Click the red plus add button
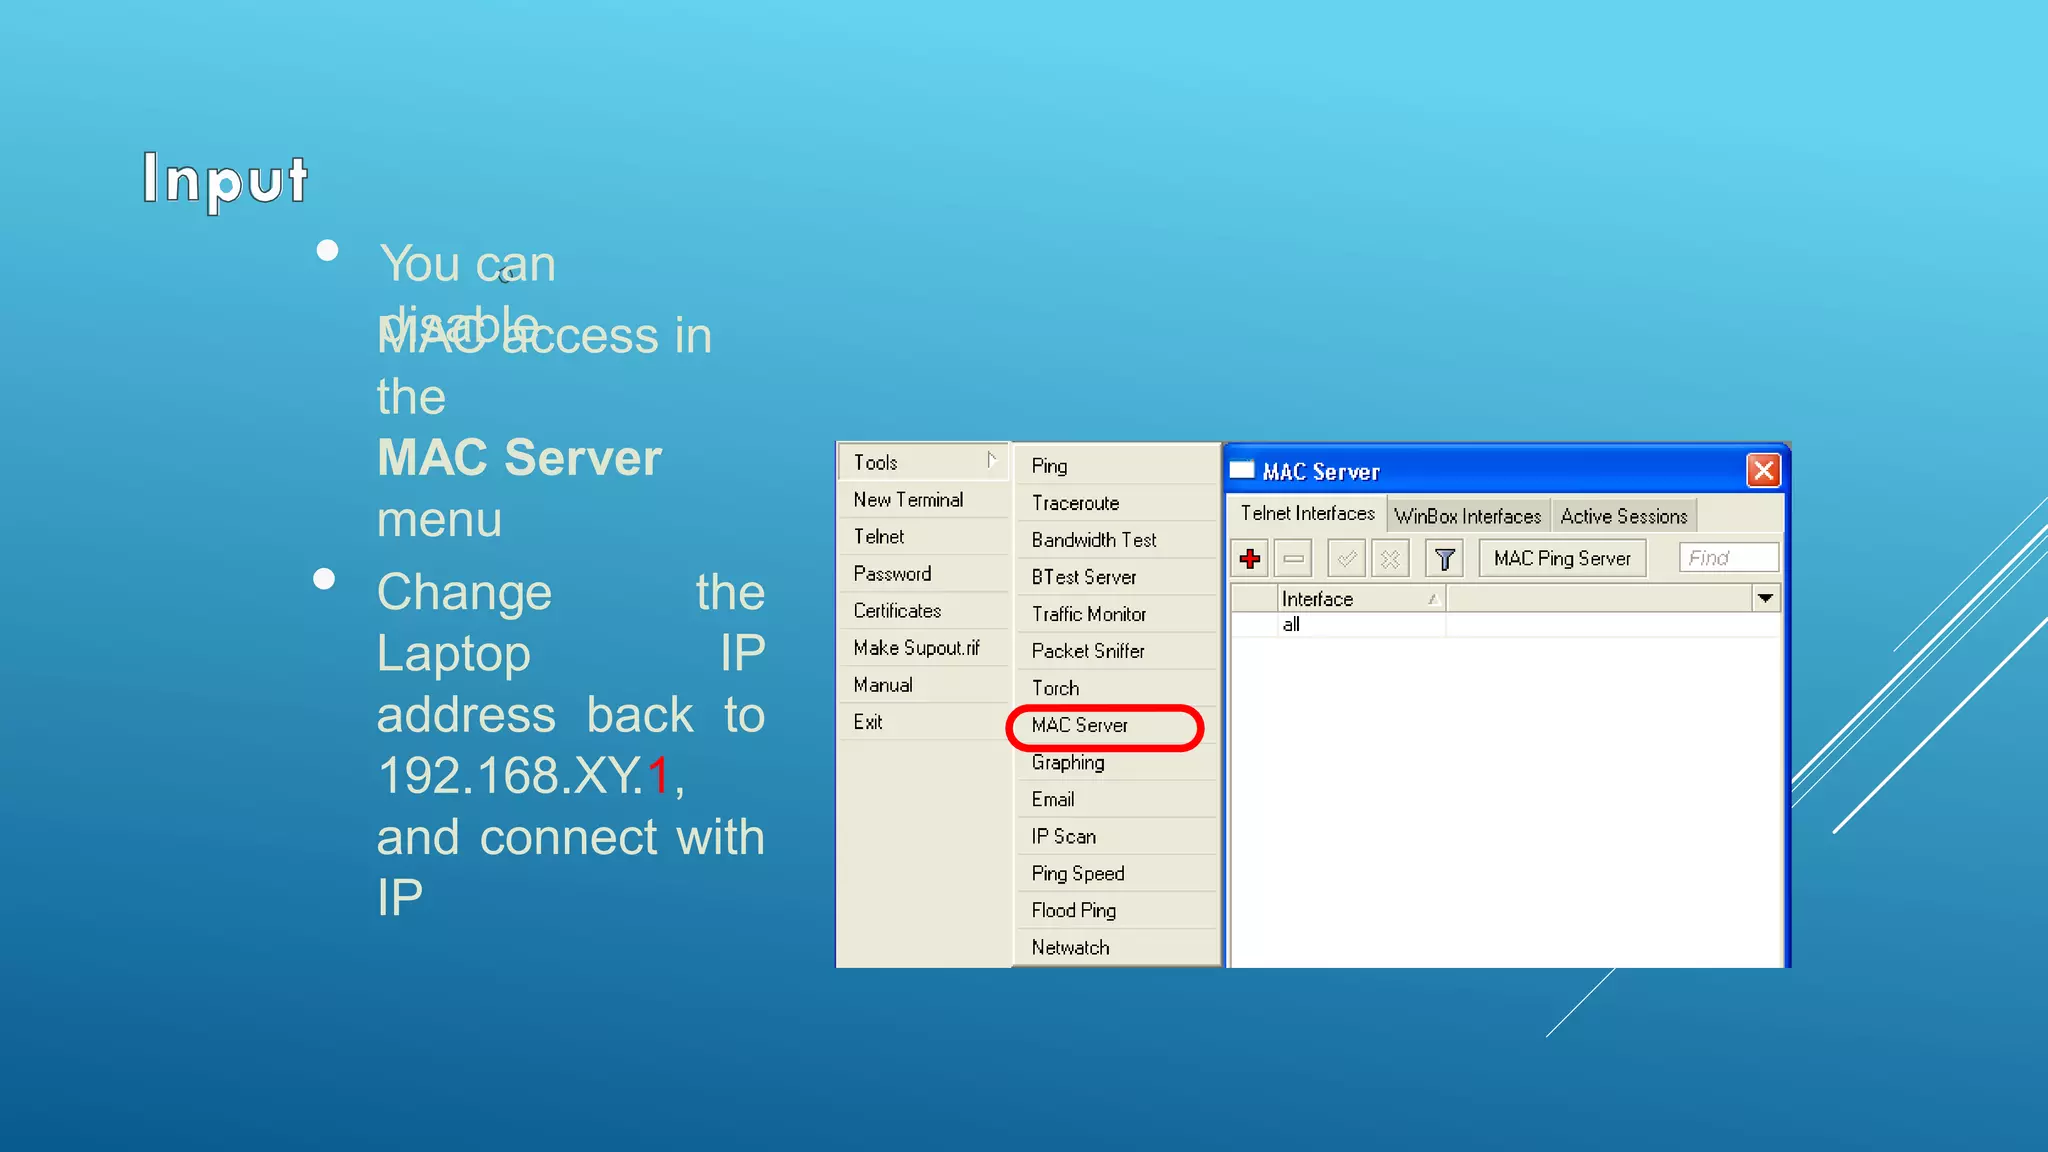 (x=1250, y=559)
